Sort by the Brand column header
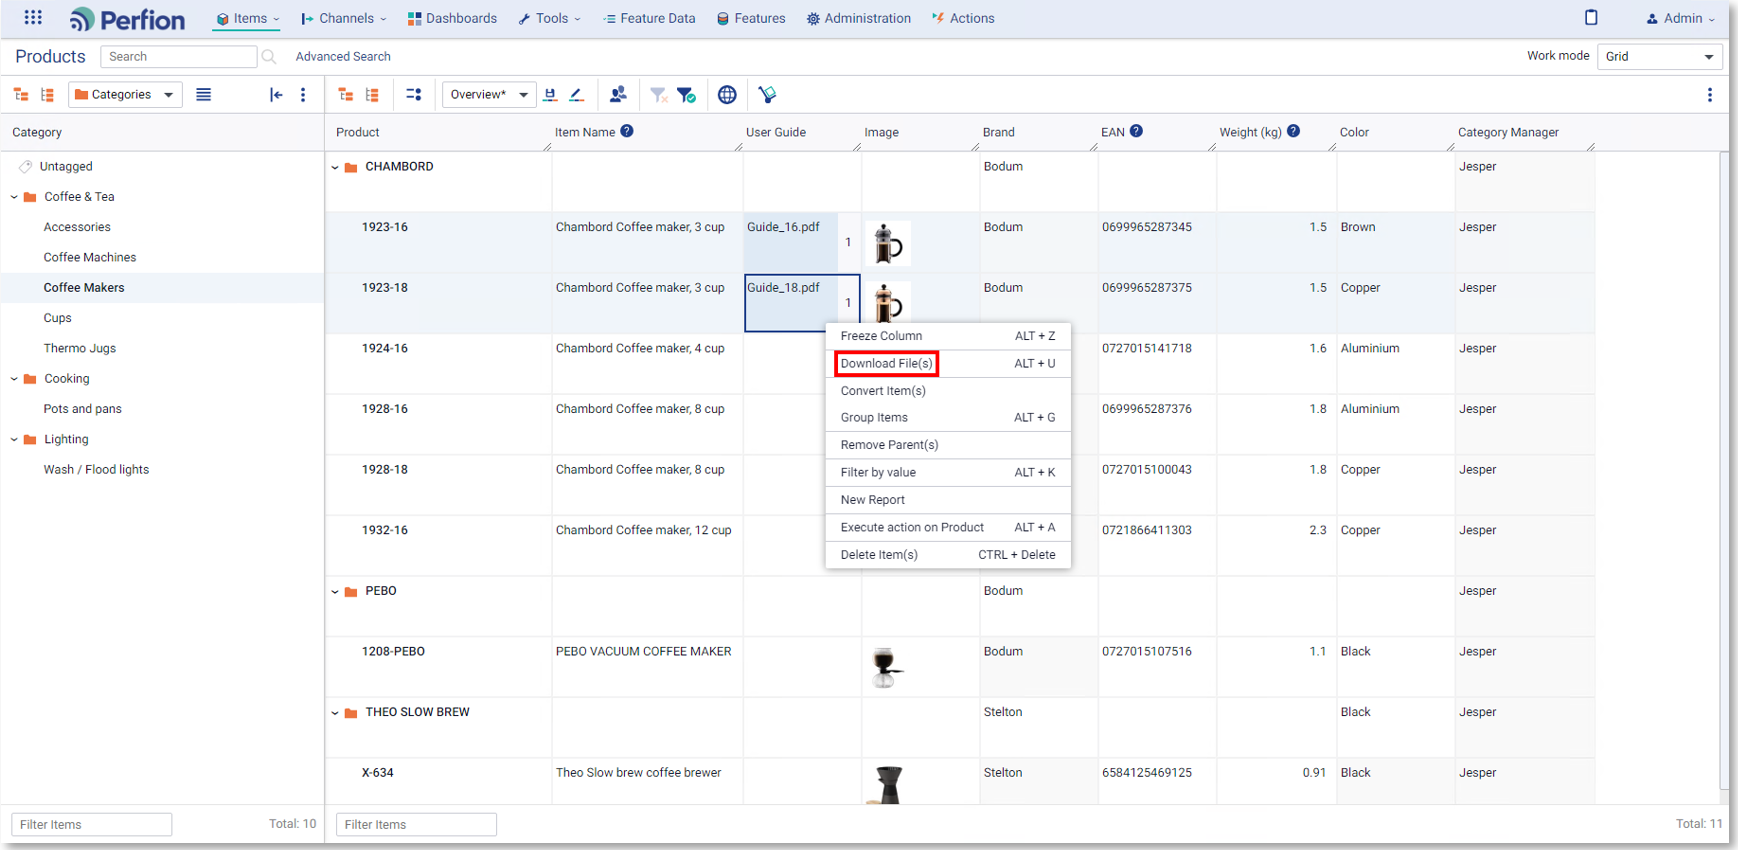 click(x=999, y=132)
